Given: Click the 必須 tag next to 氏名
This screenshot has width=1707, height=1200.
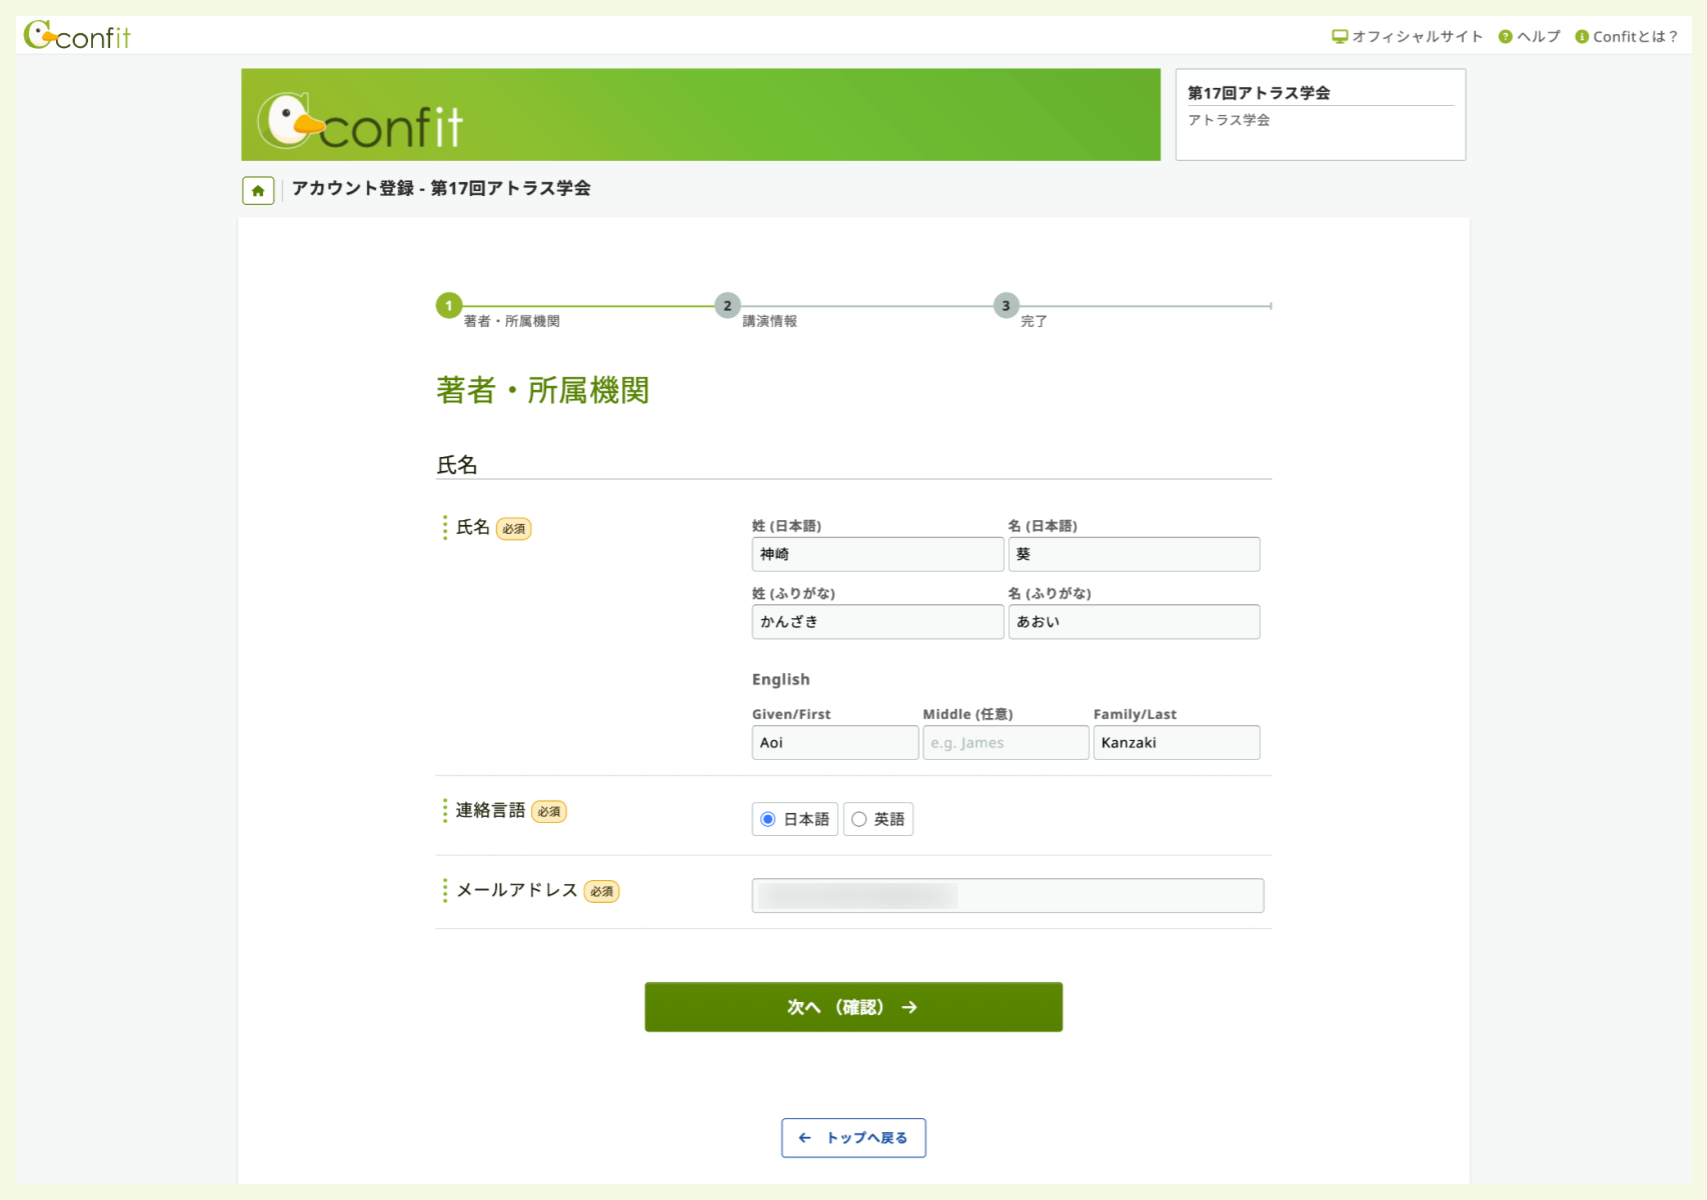Looking at the screenshot, I should click(513, 528).
